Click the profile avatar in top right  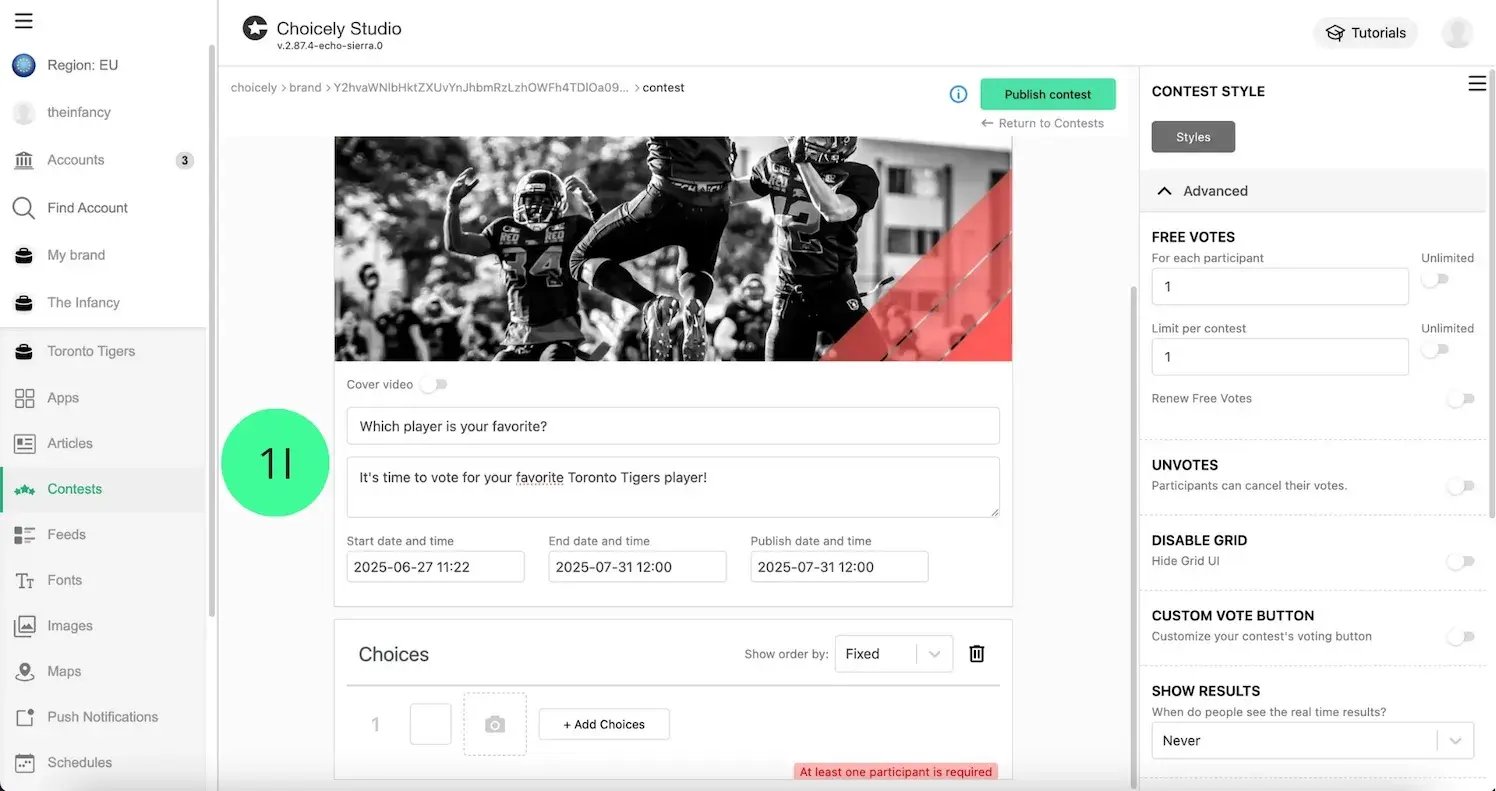[x=1457, y=33]
